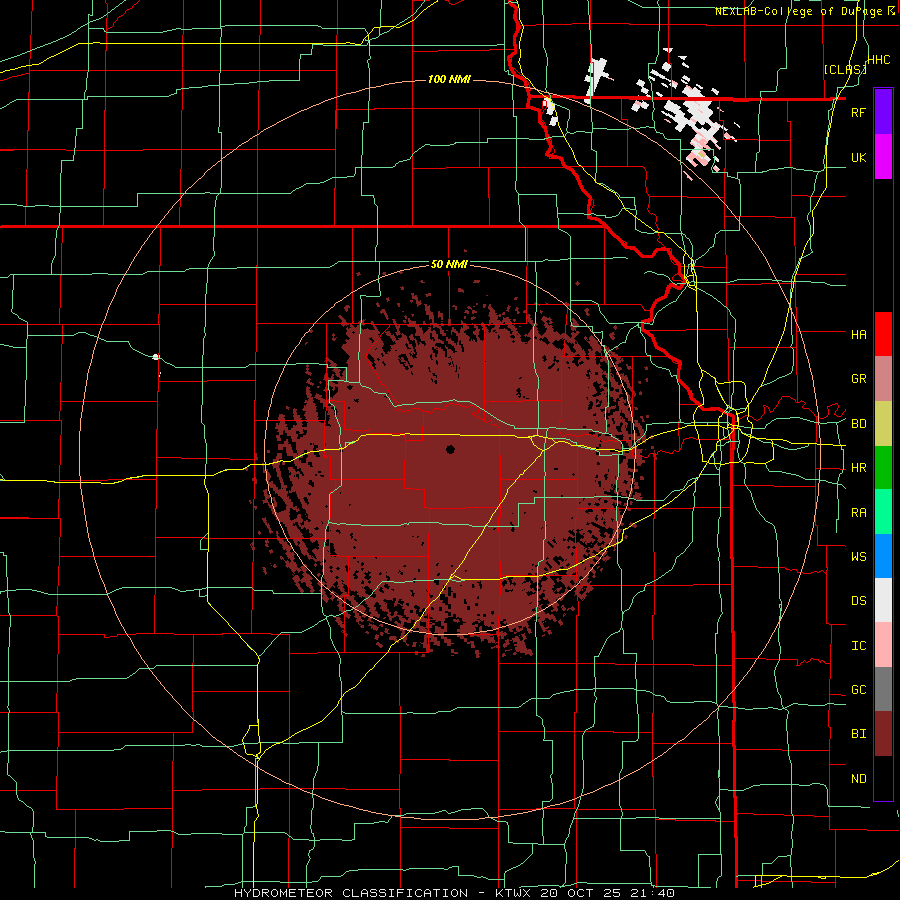Click the IC legend label
900x900 pixels.
[858, 646]
